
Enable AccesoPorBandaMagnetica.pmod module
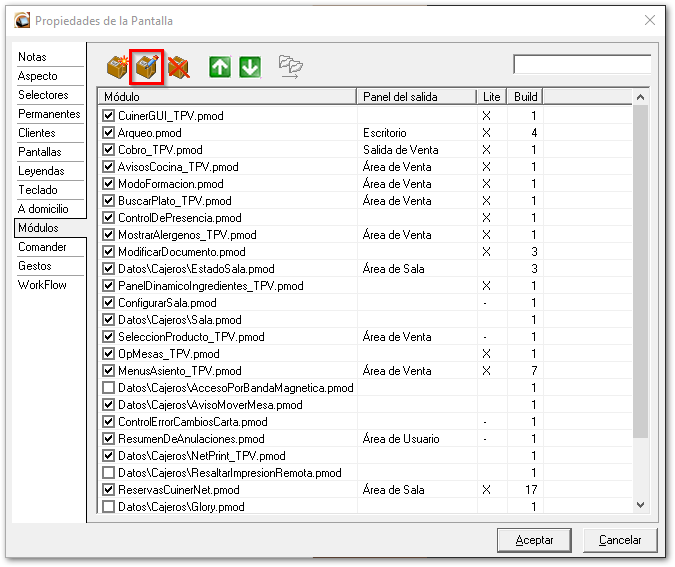108,387
